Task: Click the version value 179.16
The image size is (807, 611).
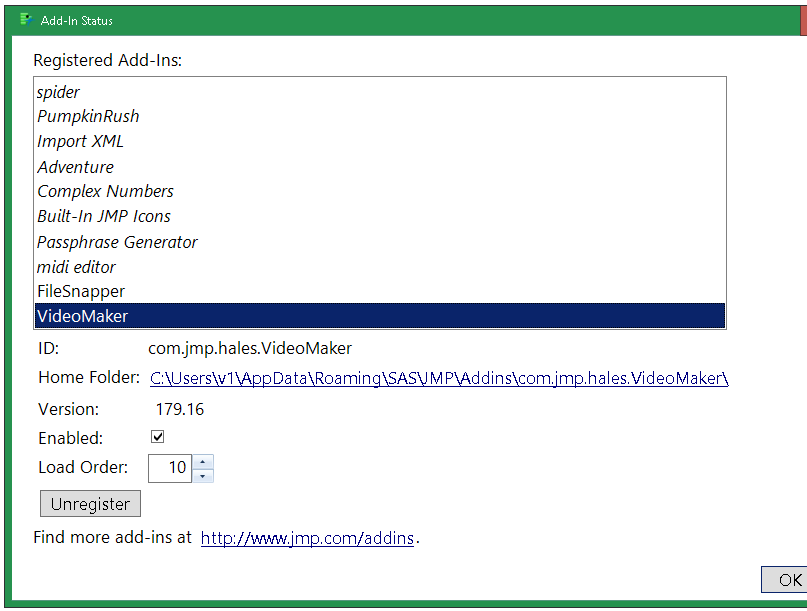Action: click(x=180, y=409)
